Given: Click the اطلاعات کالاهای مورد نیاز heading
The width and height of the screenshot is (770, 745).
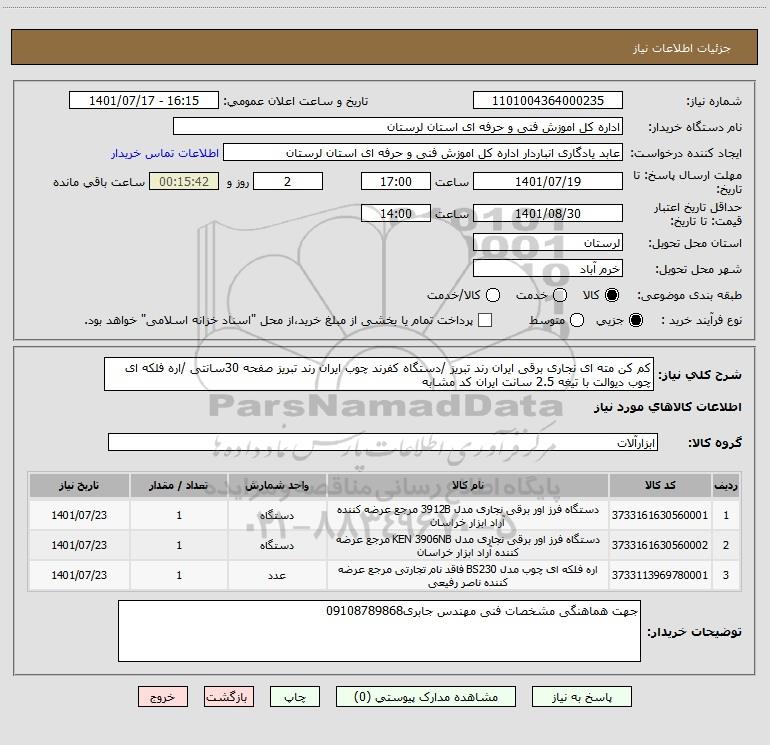Looking at the screenshot, I should tap(668, 407).
